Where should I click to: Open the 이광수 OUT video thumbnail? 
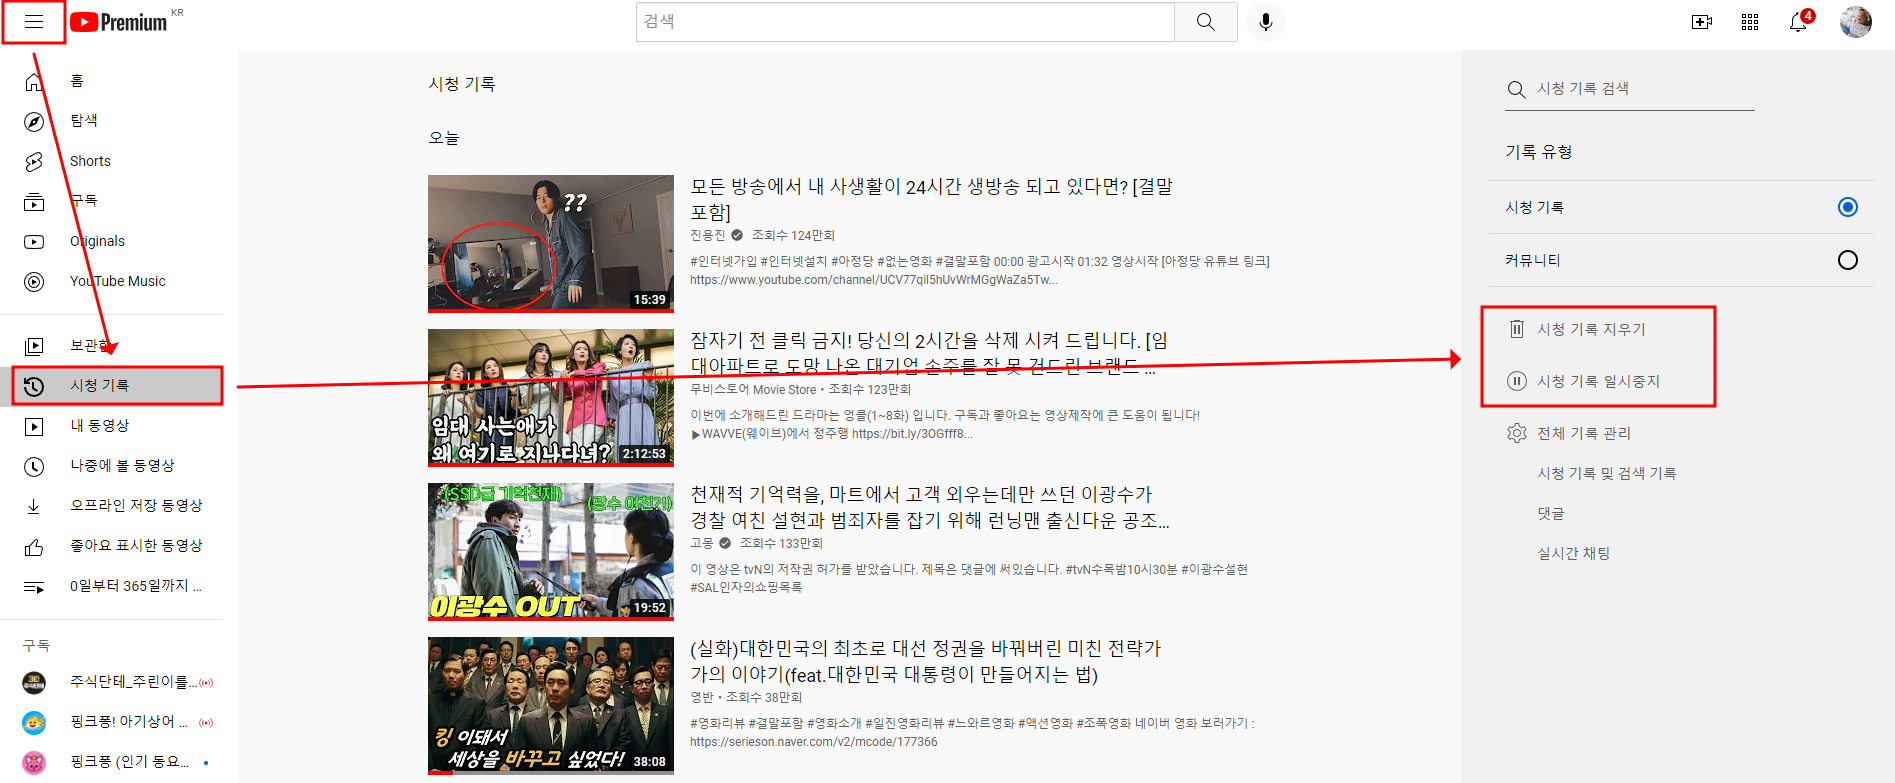pyautogui.click(x=551, y=552)
